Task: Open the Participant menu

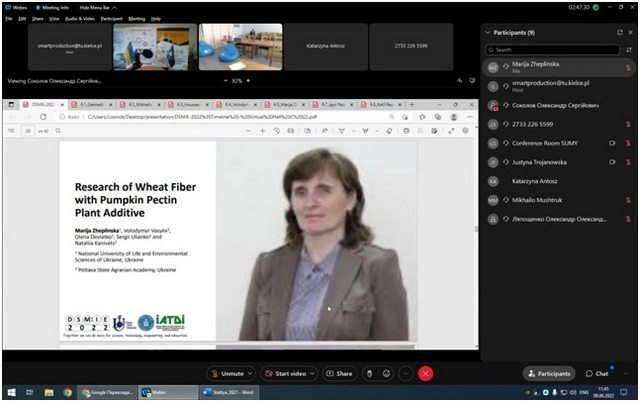Action: tap(111, 19)
